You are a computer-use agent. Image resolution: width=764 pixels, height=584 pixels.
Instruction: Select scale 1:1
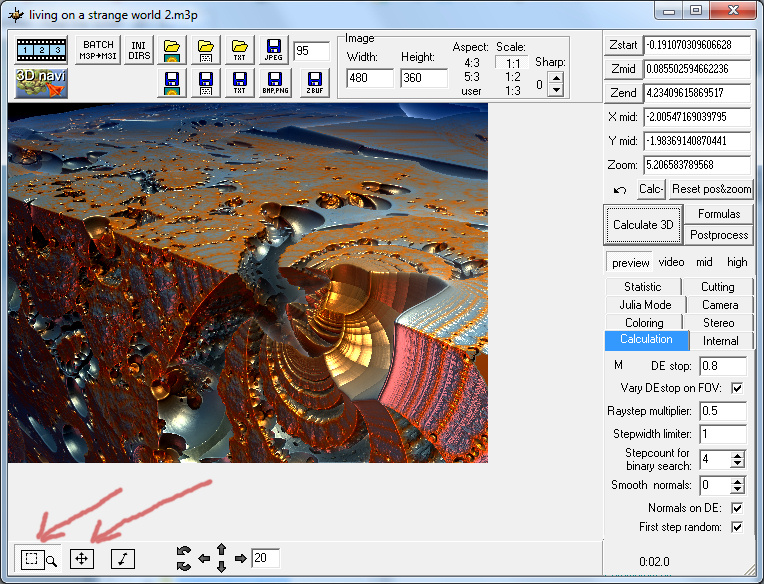tap(513, 63)
